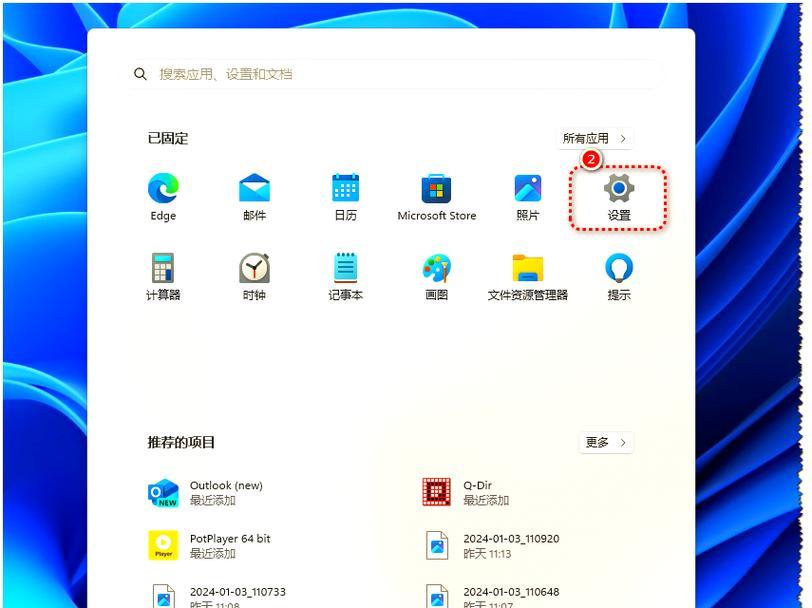Show 所有应用 all apps list
The width and height of the screenshot is (812, 608).
click(596, 138)
